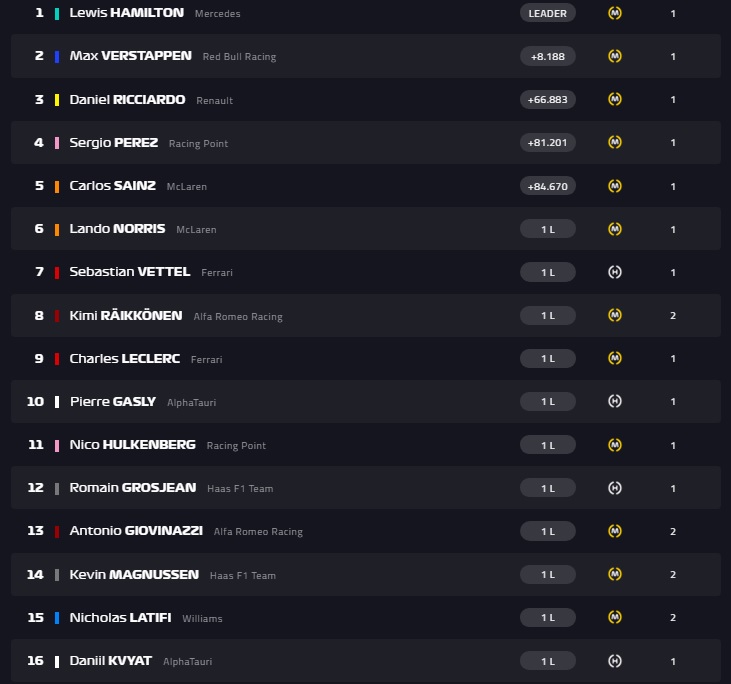Viewport: 731px width, 684px height.
Task: Click hard tyre icon in Gasly's row
Action: [615, 401]
